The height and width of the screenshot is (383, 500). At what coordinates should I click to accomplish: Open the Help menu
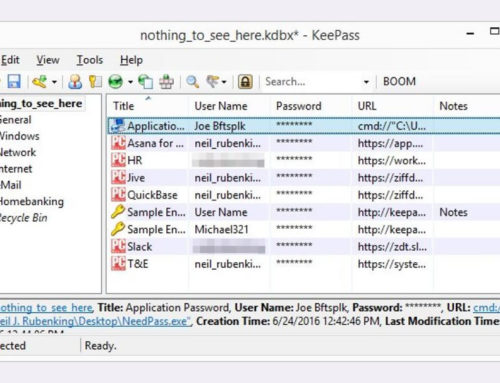131,60
